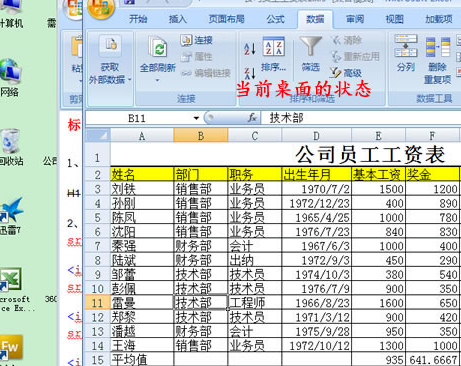
Task: Click the header cell 基本工资
Action: point(379,174)
